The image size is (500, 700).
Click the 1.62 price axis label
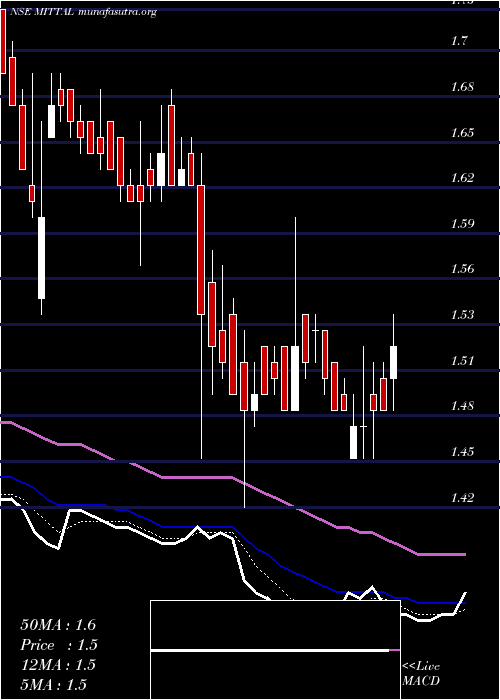click(x=462, y=178)
